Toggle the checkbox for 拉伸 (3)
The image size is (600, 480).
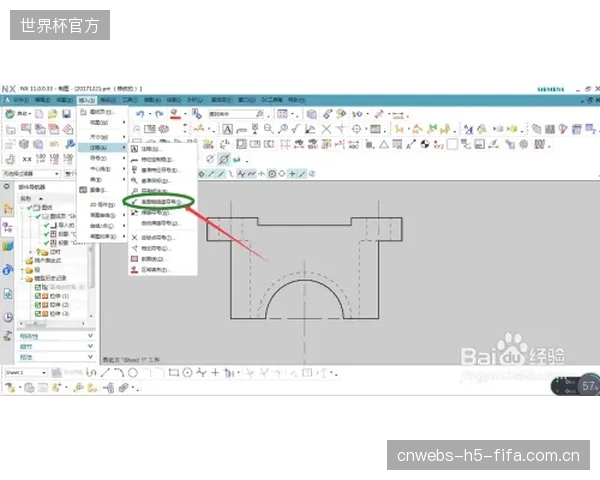pyautogui.click(x=38, y=313)
